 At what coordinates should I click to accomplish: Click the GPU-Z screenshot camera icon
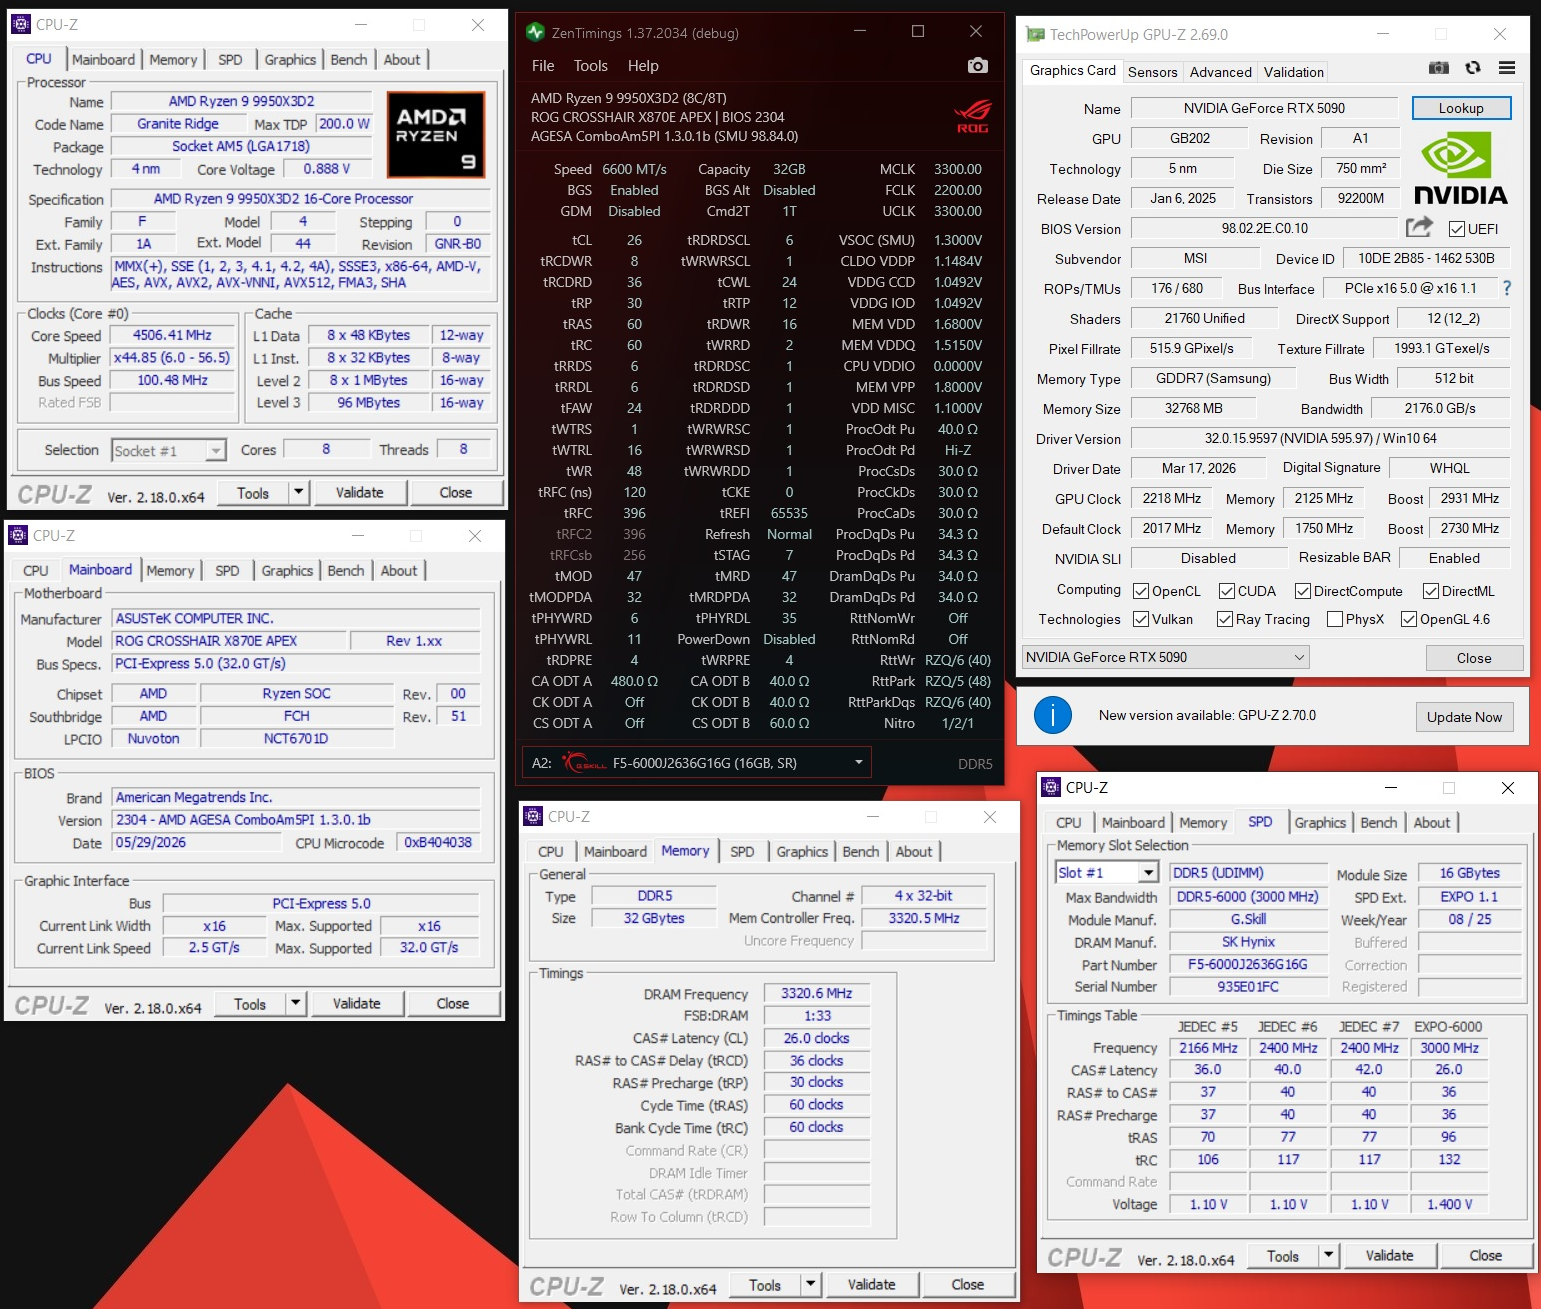(x=1438, y=68)
